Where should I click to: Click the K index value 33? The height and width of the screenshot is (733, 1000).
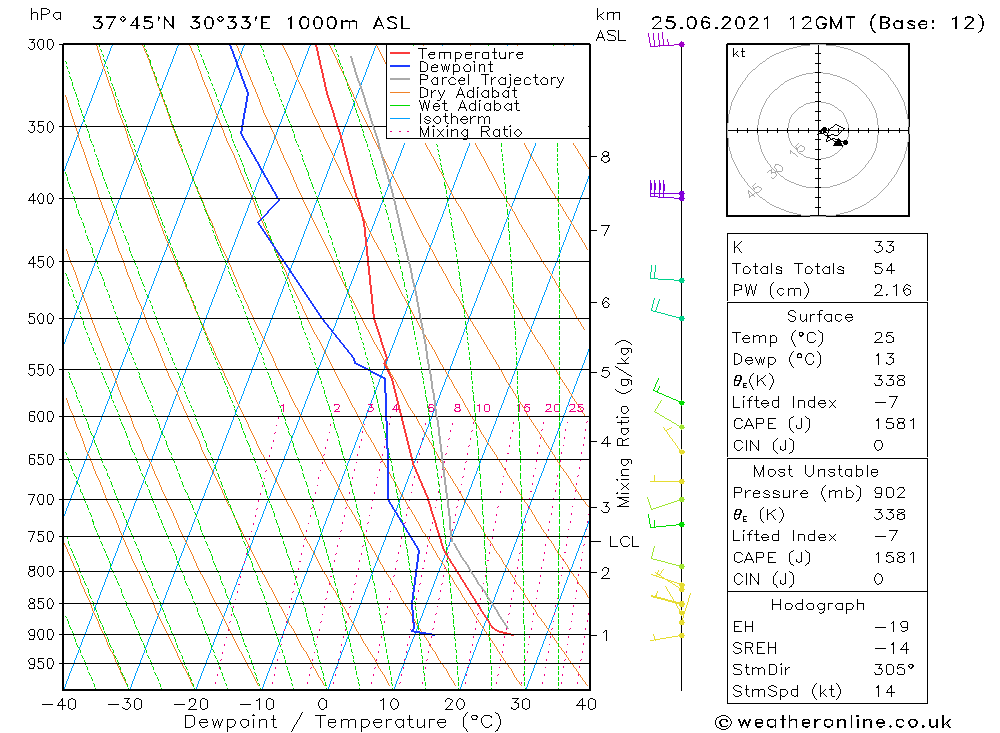coord(884,247)
